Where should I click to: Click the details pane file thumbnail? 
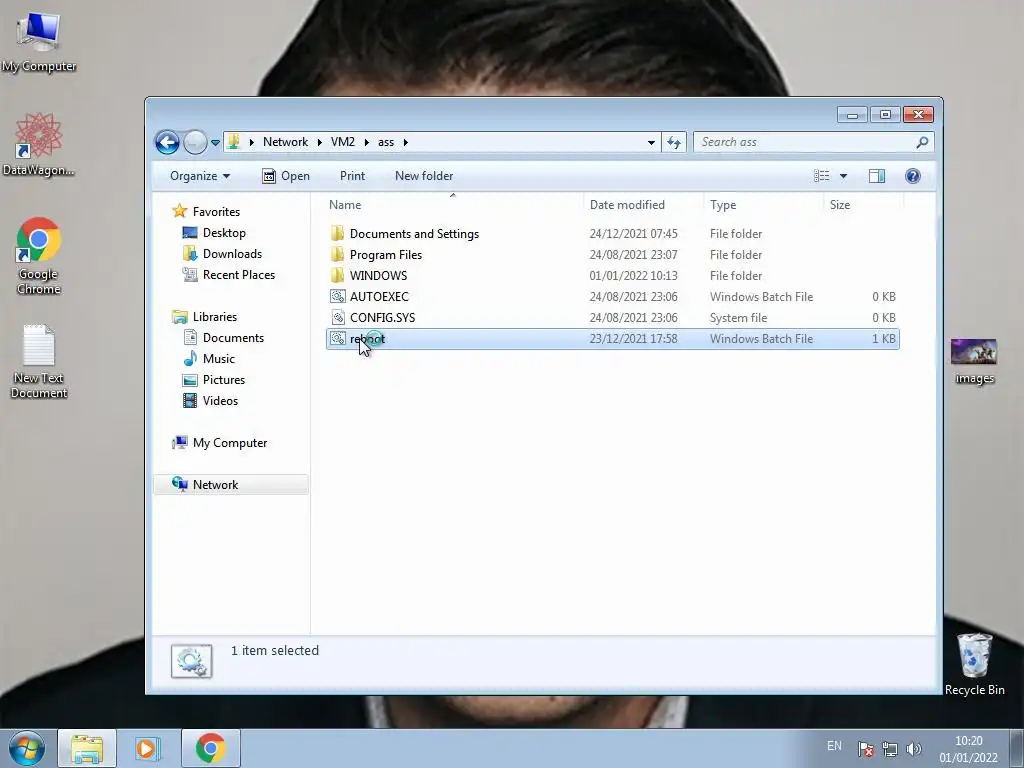pyautogui.click(x=191, y=661)
